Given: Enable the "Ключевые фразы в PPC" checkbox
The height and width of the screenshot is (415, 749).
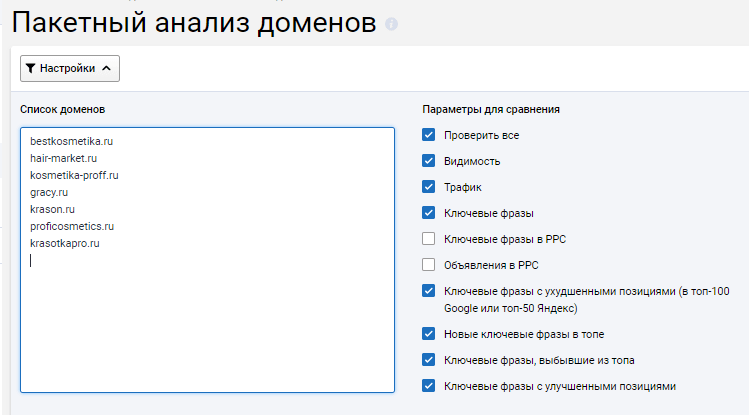Looking at the screenshot, I should point(429,239).
